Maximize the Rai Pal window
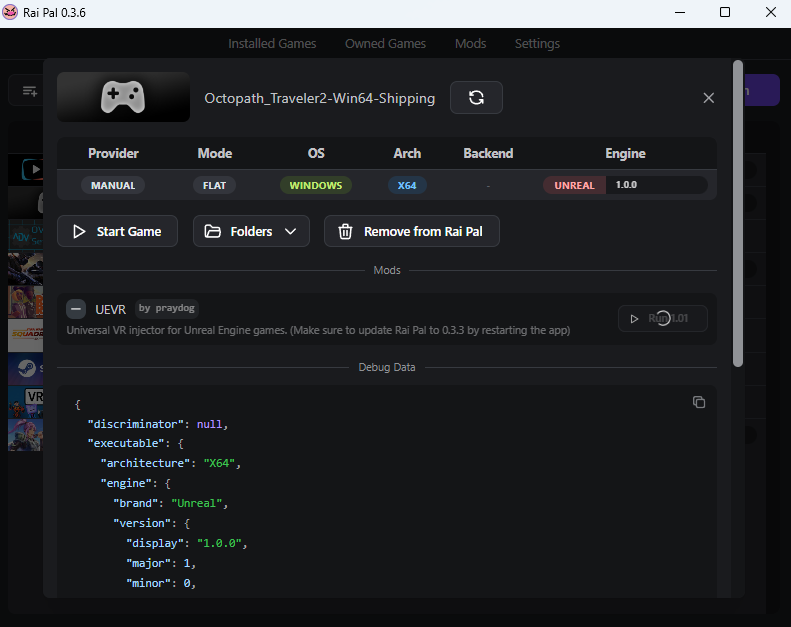 [x=725, y=12]
